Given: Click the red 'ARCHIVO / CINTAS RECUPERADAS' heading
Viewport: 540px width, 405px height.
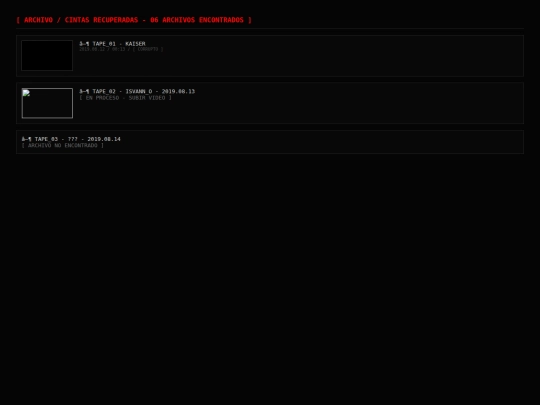Looking at the screenshot, I should (134, 20).
